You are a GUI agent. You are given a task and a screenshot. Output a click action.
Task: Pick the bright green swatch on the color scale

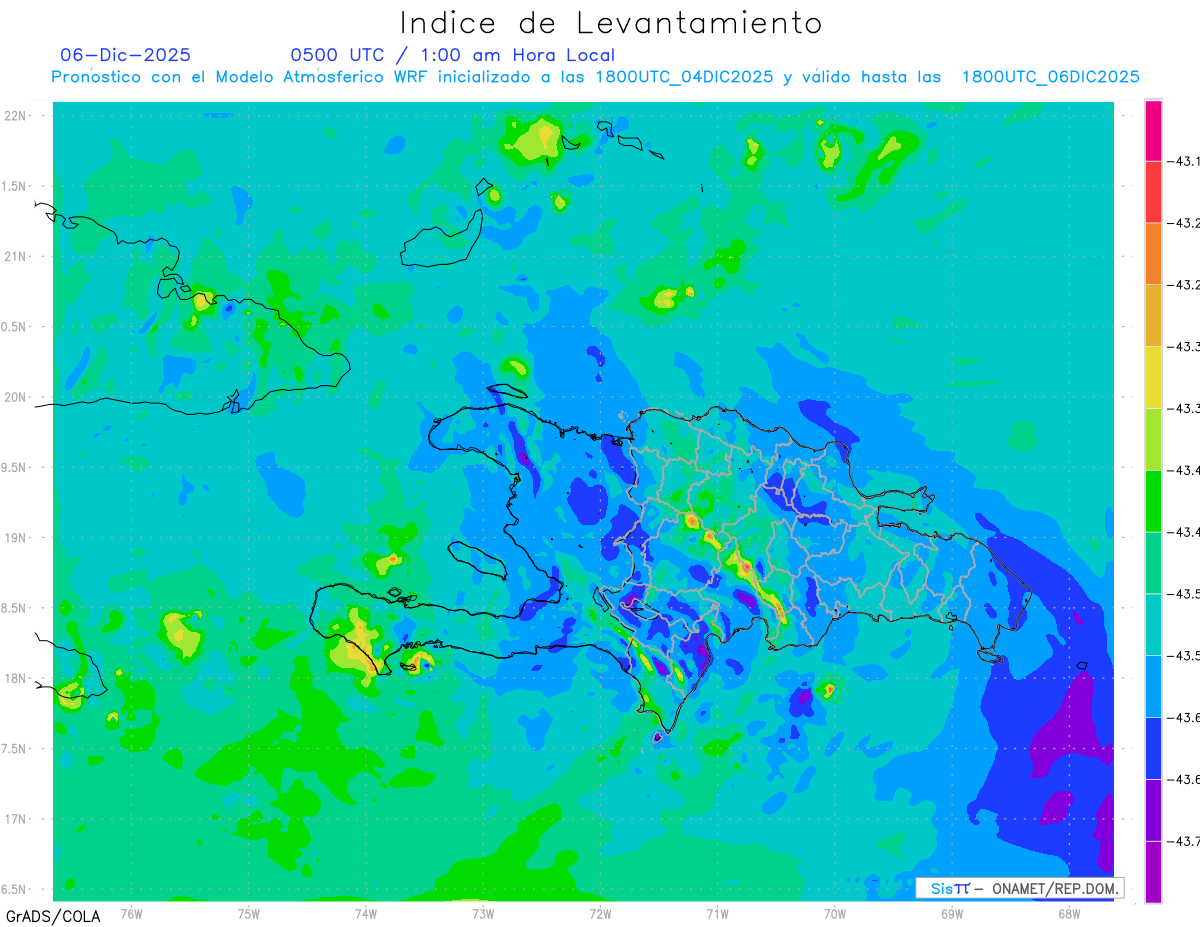point(1153,501)
